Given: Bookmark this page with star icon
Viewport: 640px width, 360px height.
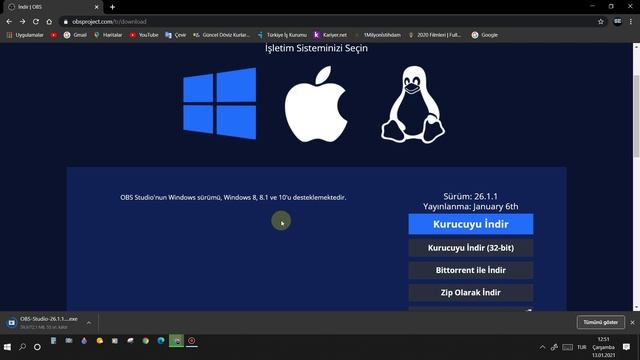Looking at the screenshot, I should click(600, 22).
